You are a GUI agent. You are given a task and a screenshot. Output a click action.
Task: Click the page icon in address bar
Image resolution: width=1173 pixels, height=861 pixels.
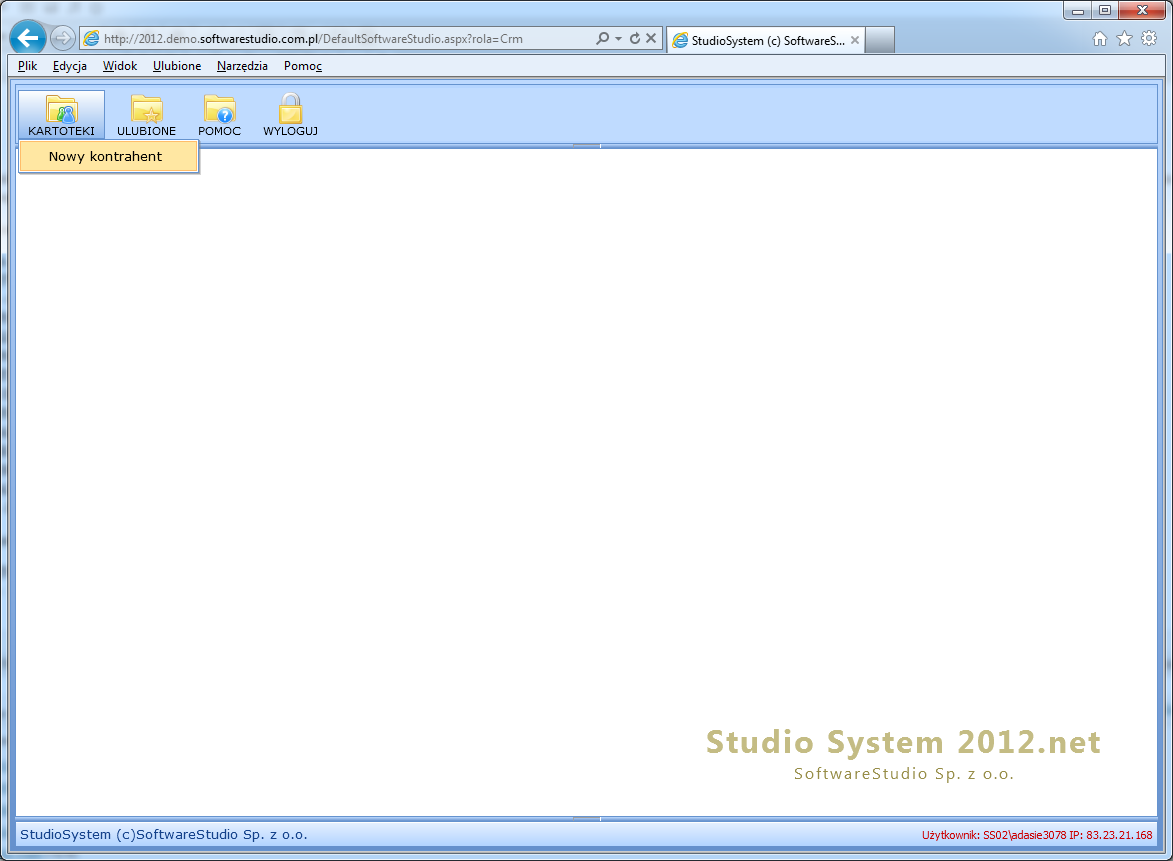point(91,38)
